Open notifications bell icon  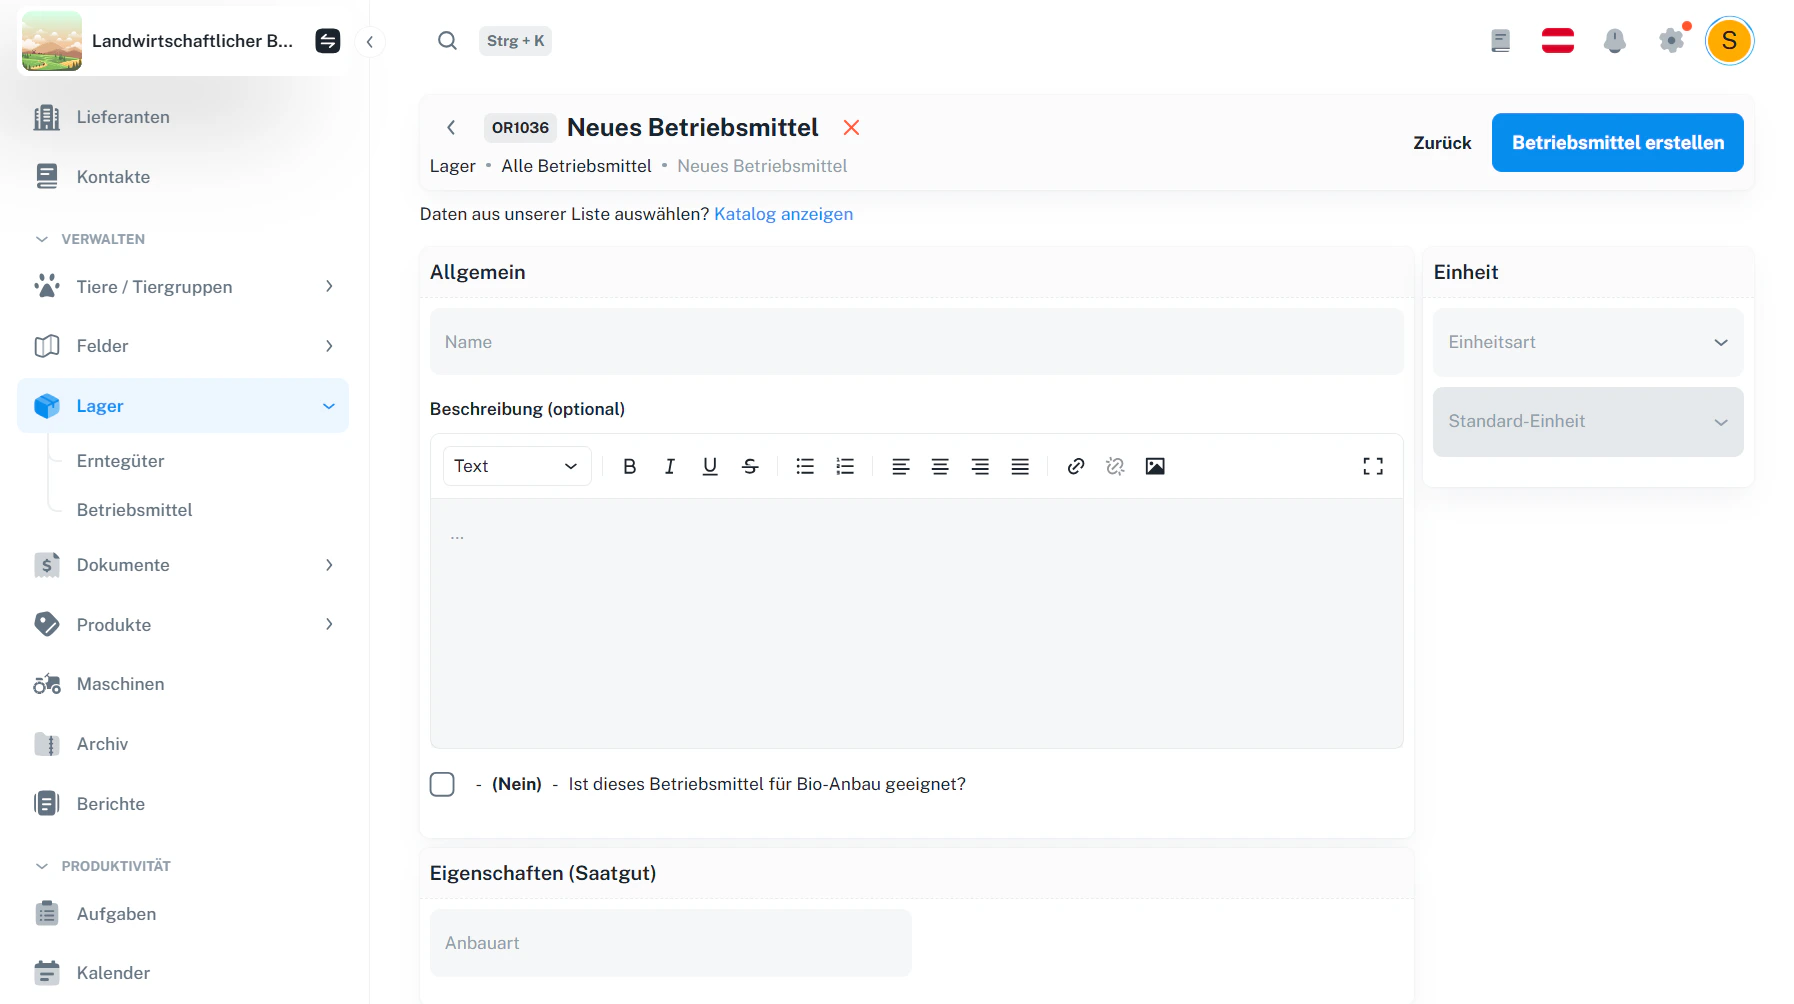point(1614,41)
